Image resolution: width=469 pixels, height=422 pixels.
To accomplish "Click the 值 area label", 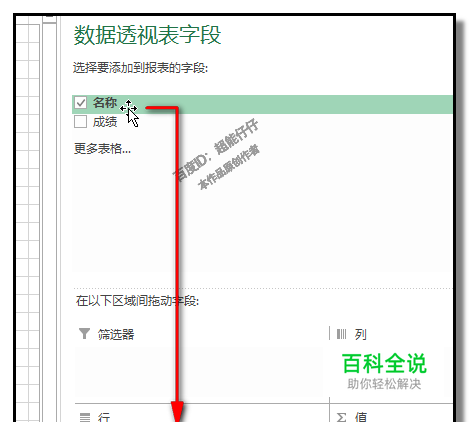I will 361,417.
